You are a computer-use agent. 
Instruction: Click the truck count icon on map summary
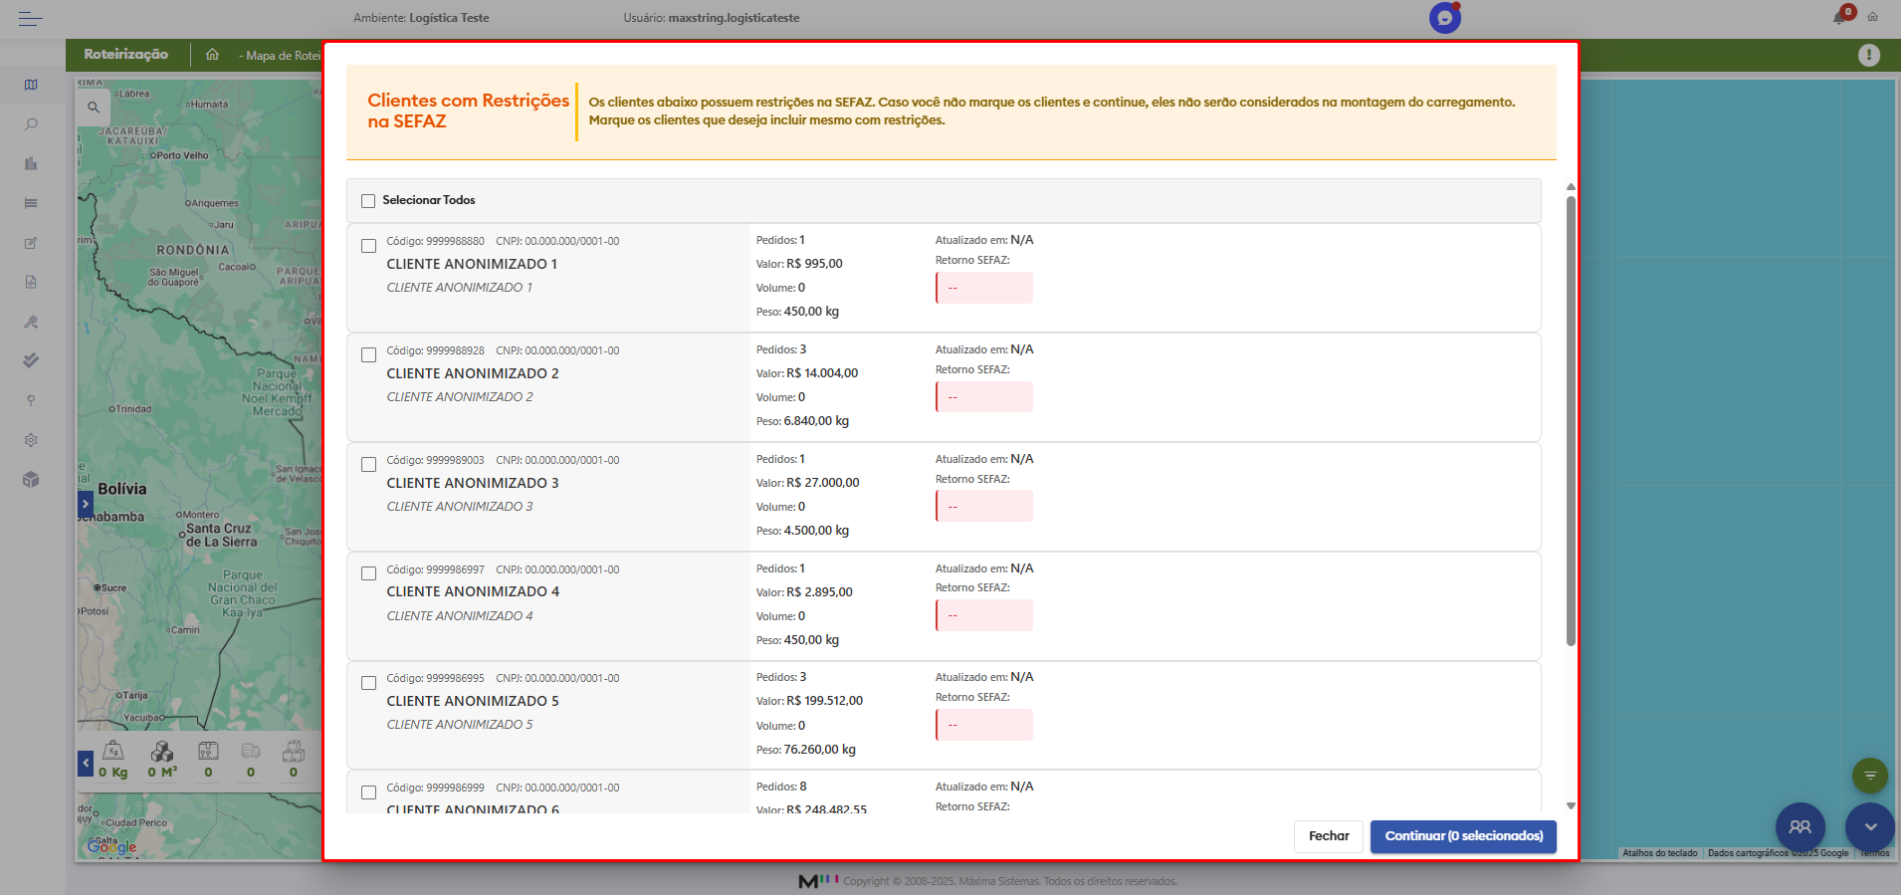click(x=251, y=751)
